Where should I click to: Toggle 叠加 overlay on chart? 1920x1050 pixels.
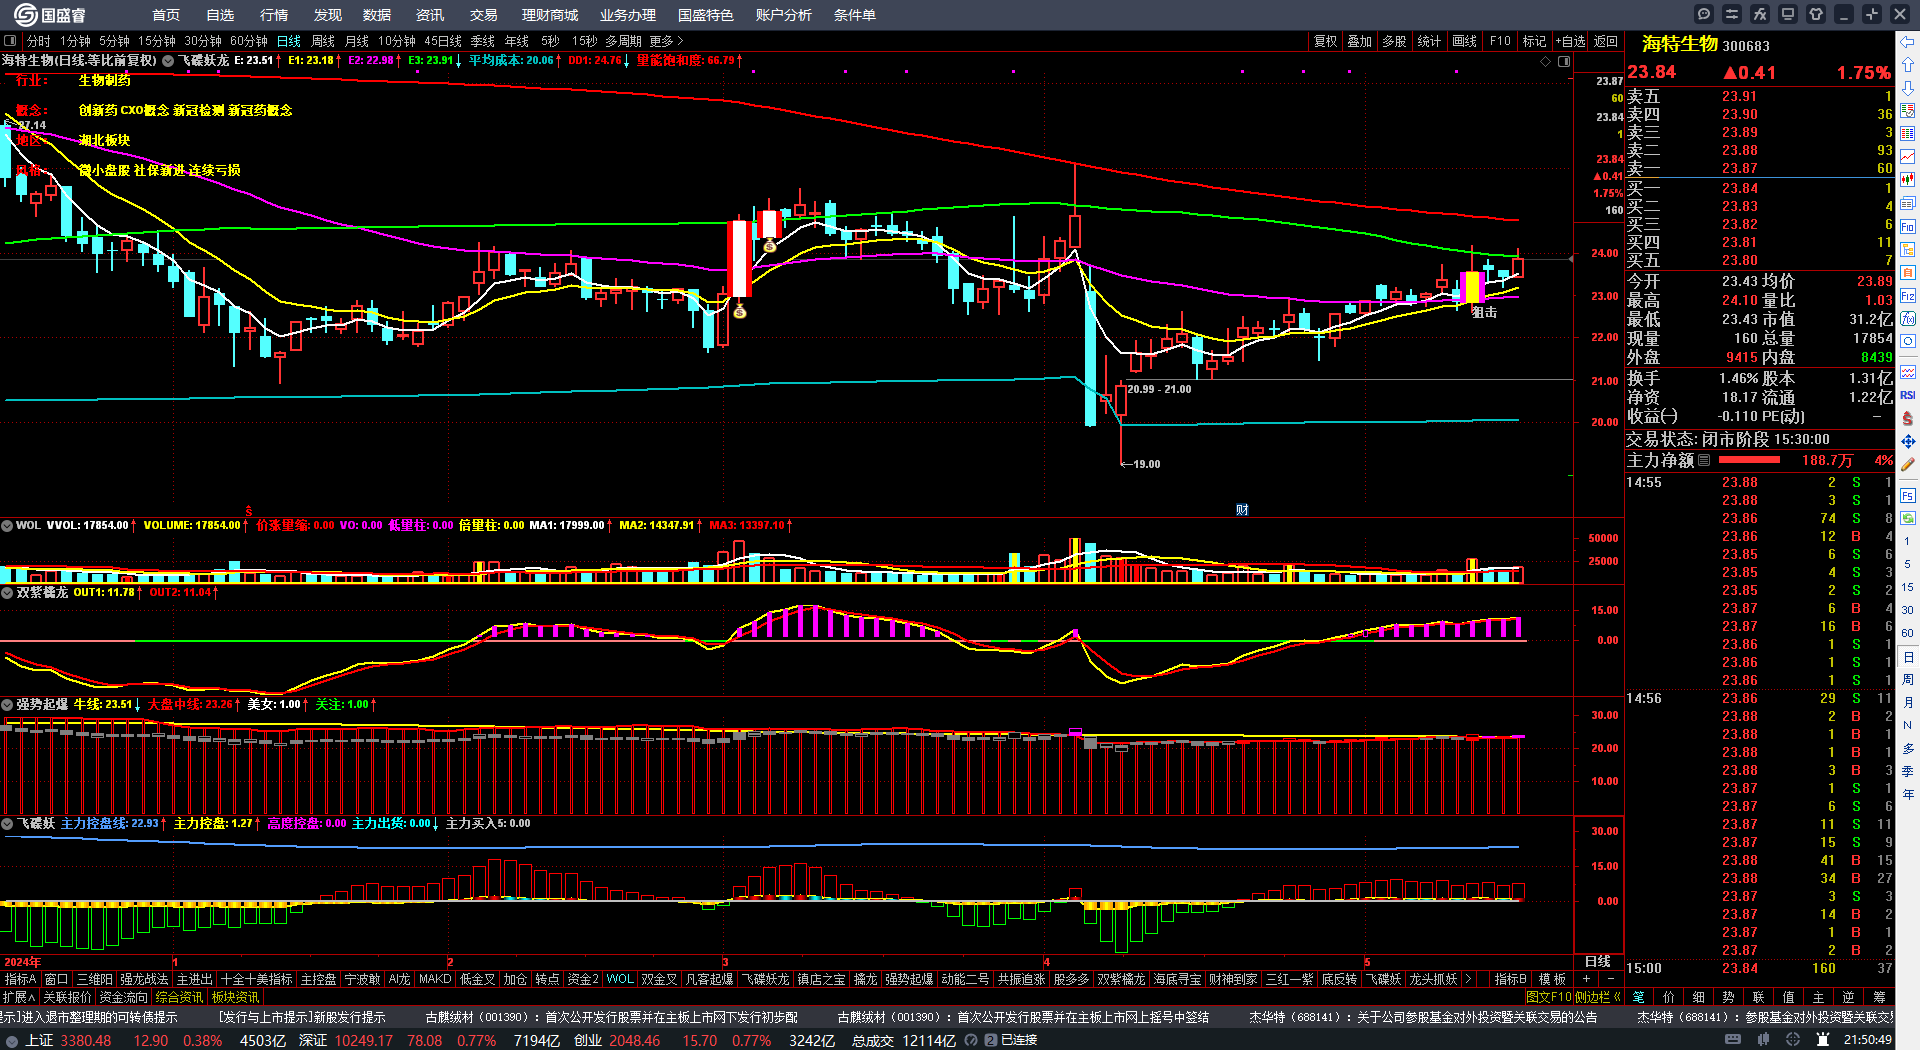tap(1359, 41)
